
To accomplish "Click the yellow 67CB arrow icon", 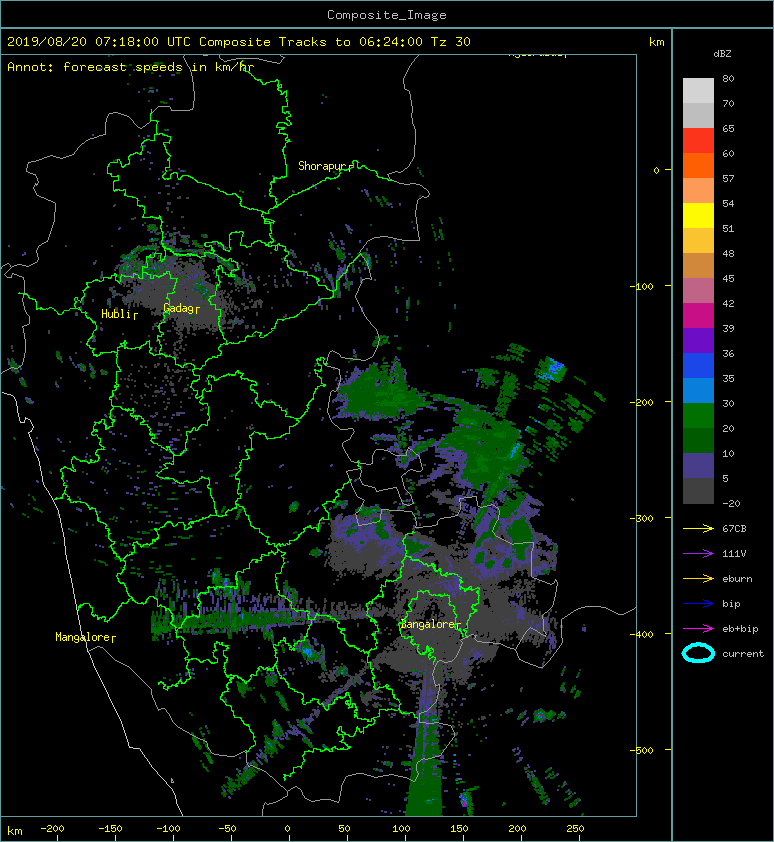I will (x=698, y=528).
